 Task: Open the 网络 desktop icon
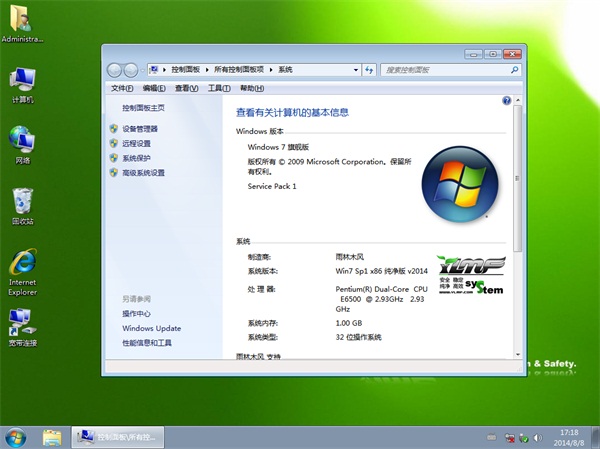pos(22,145)
